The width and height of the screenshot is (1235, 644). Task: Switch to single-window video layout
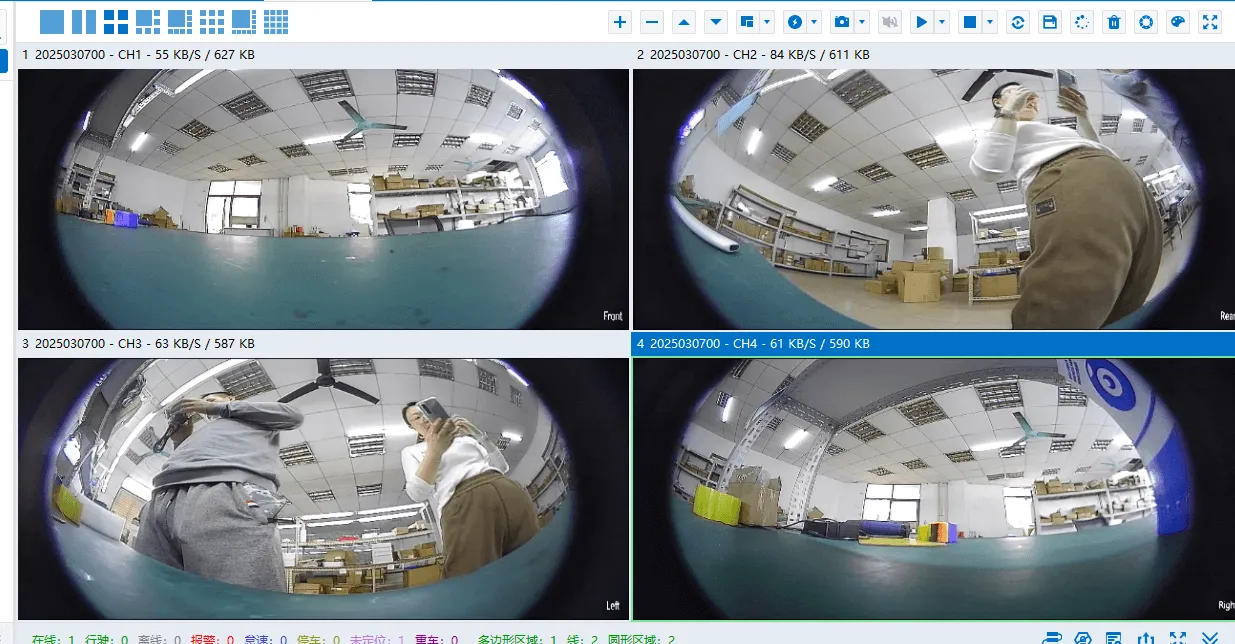click(52, 21)
